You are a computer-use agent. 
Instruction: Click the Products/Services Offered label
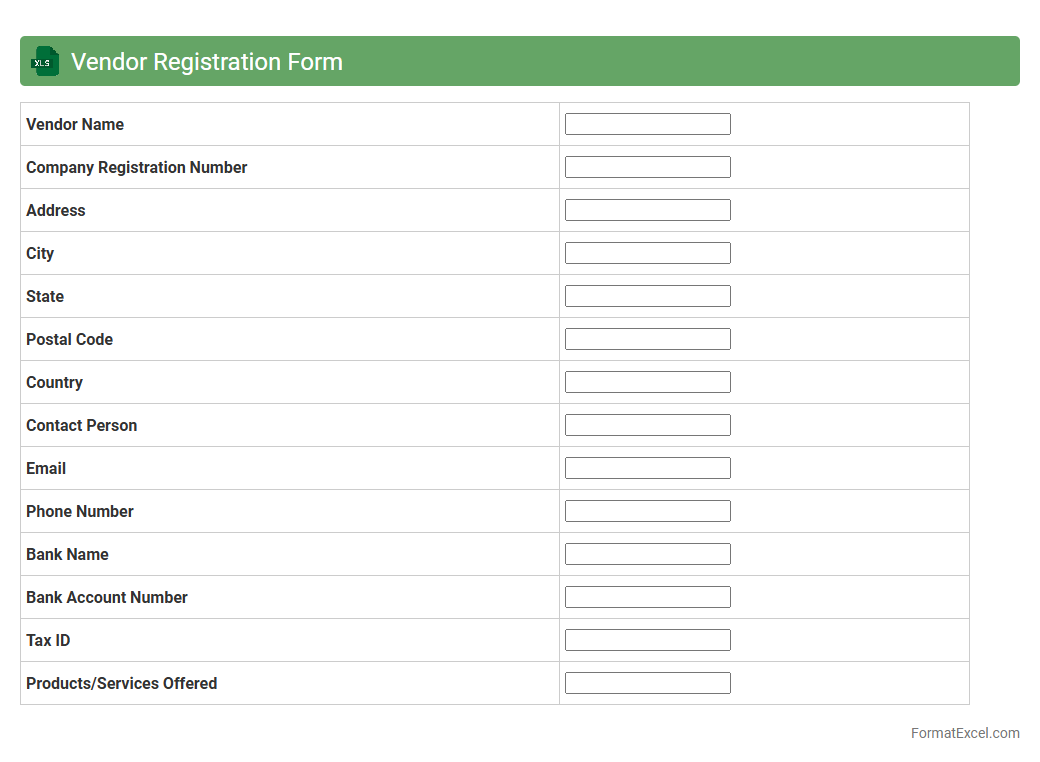coord(121,683)
